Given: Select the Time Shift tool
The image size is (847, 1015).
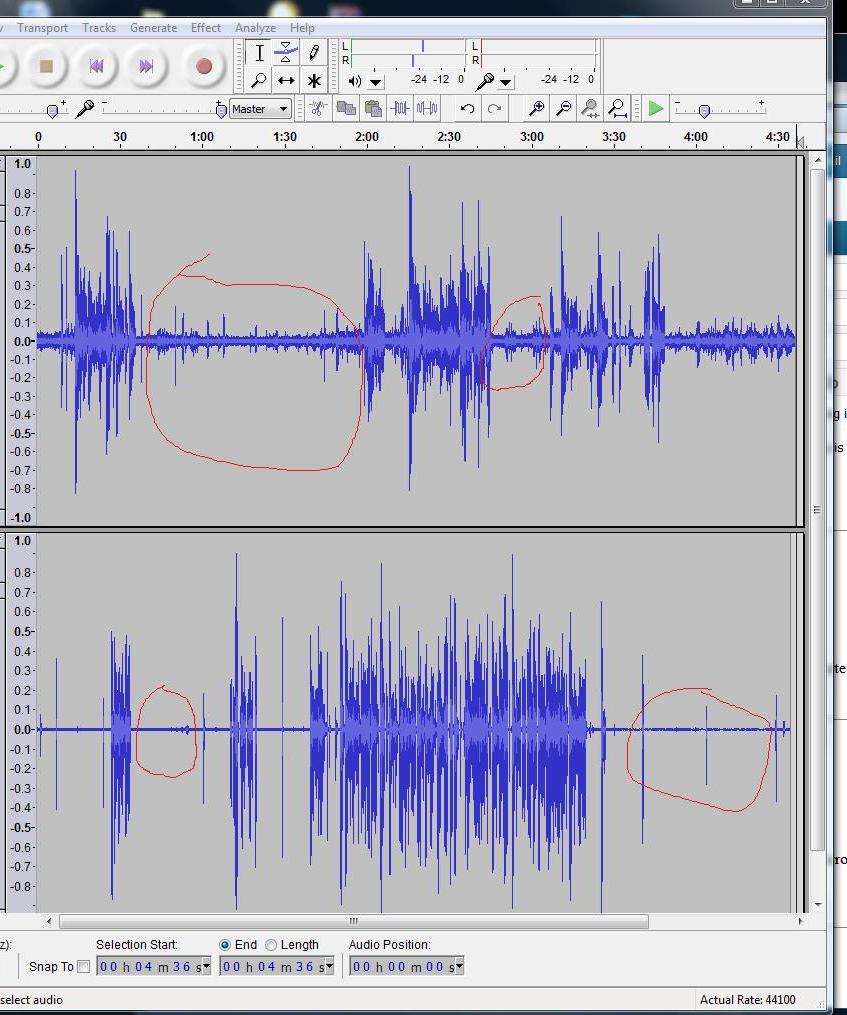Looking at the screenshot, I should [x=286, y=80].
